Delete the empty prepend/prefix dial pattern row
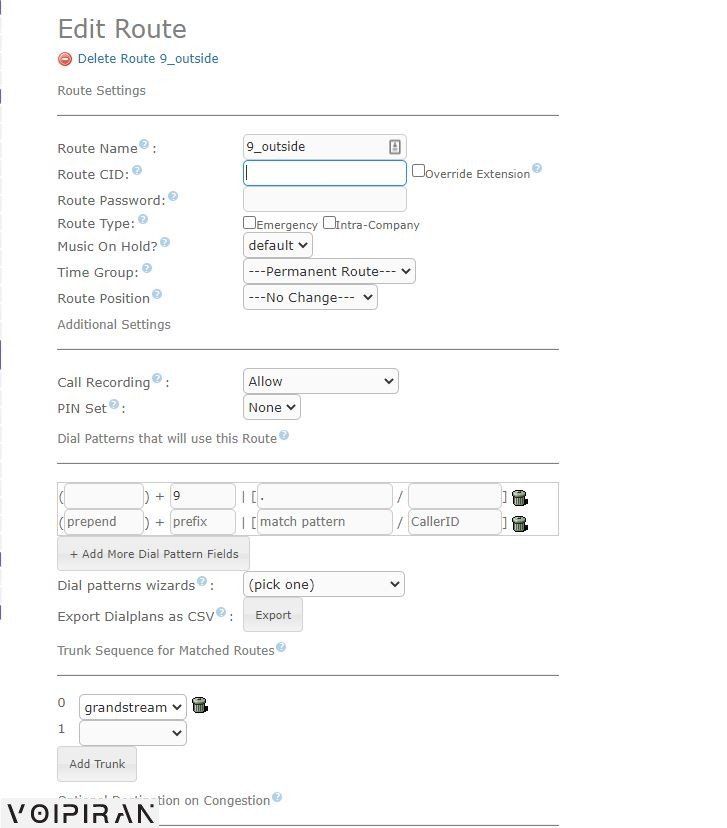The image size is (727, 828). click(x=520, y=523)
